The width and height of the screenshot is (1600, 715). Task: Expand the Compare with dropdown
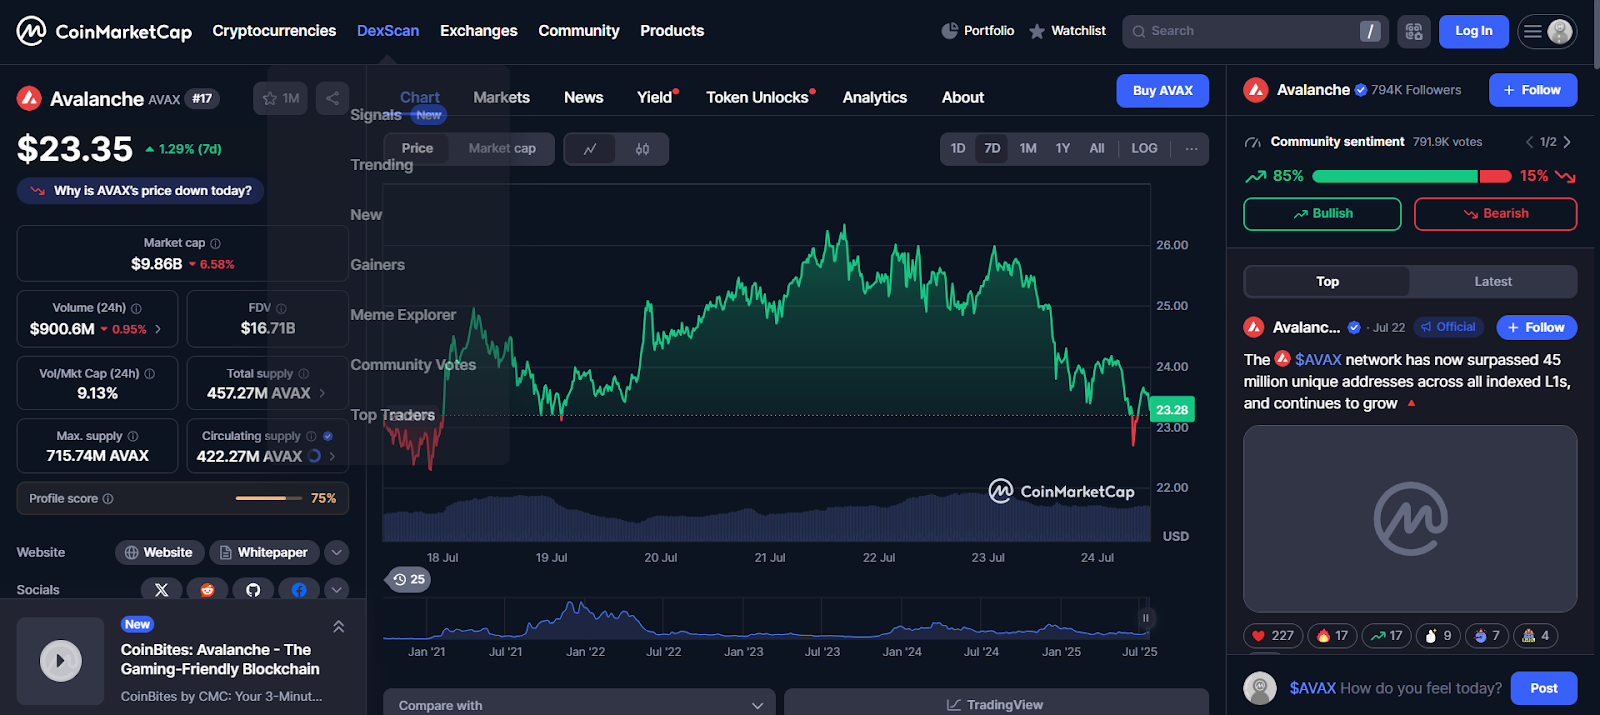(579, 705)
